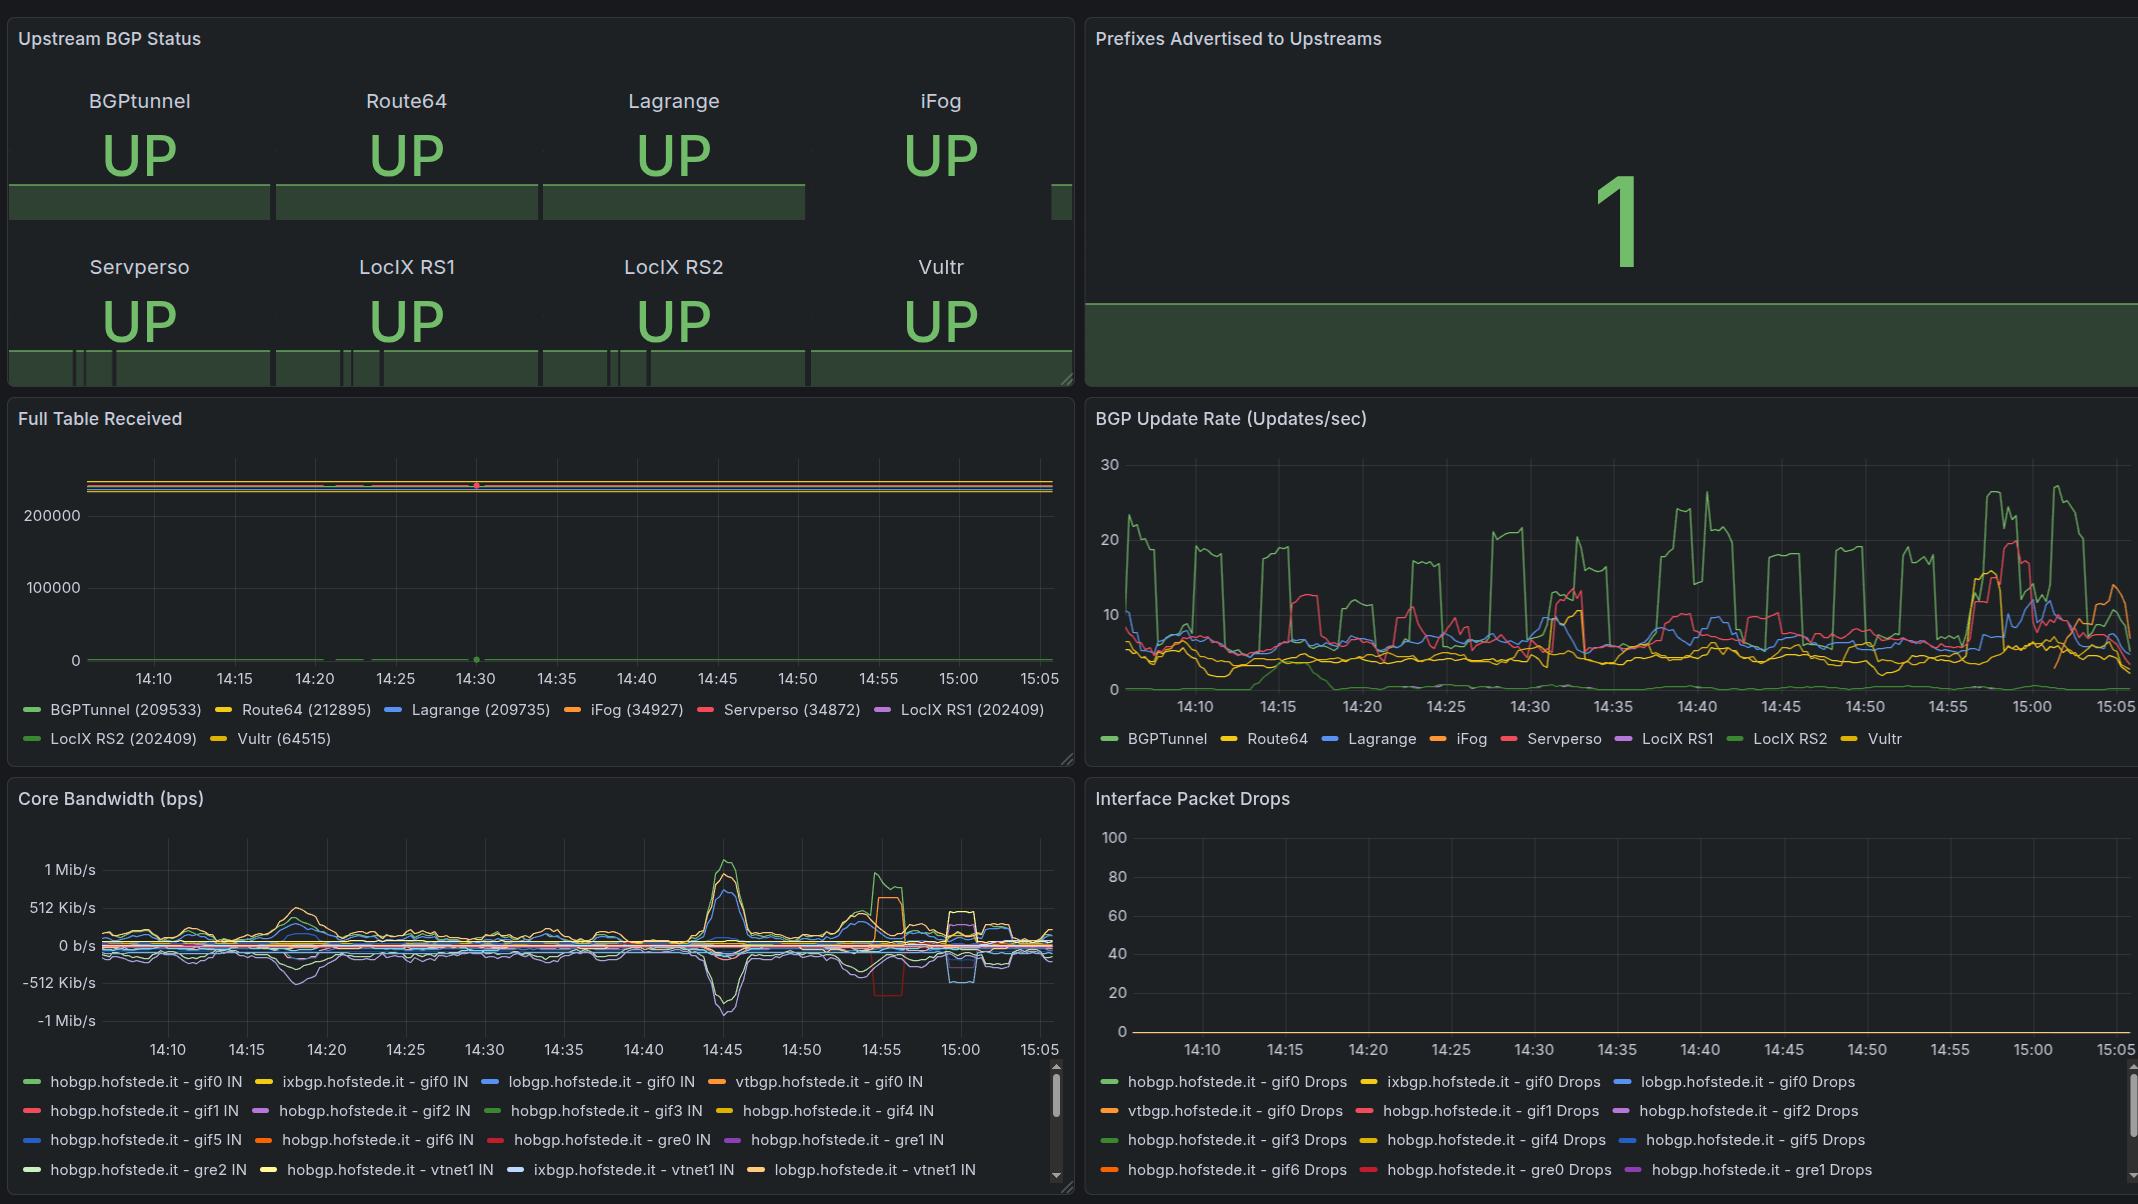Open Prefixes Advertised to Upstreams panel menu
This screenshot has height=1204, width=2138.
point(1237,39)
